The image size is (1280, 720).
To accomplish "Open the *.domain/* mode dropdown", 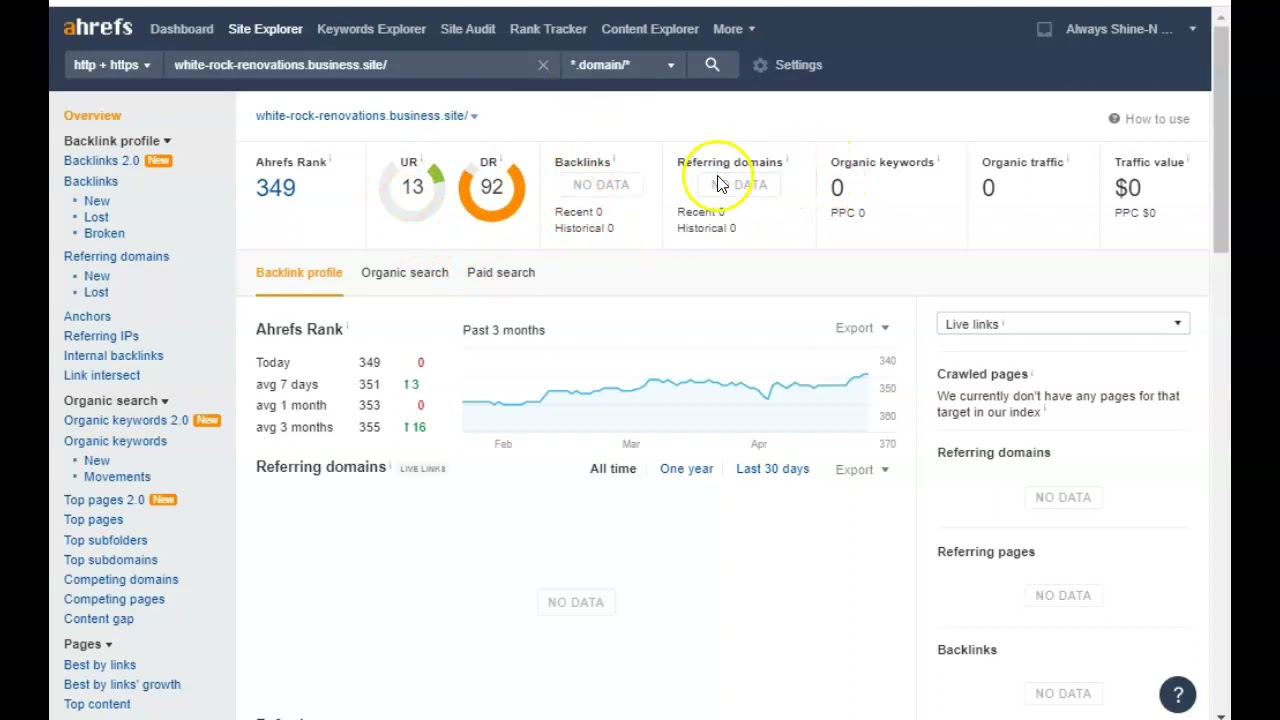I will (622, 65).
